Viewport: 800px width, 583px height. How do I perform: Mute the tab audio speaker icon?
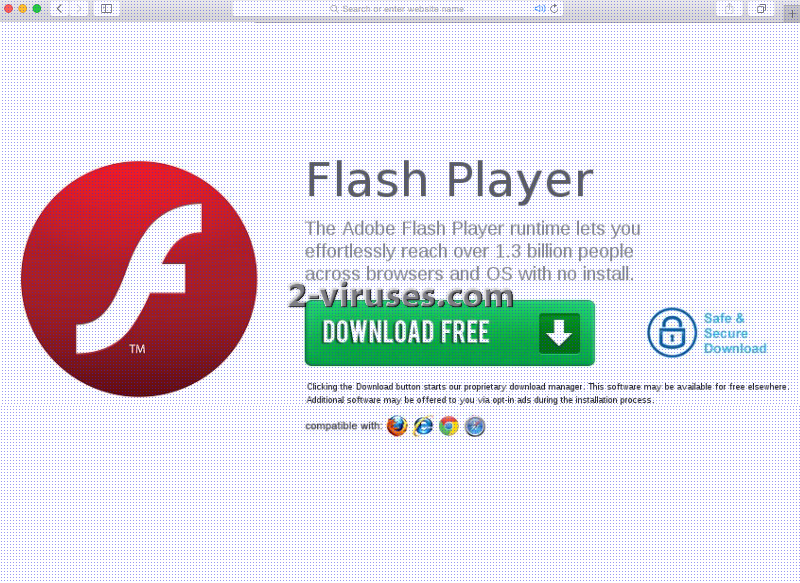pos(540,9)
